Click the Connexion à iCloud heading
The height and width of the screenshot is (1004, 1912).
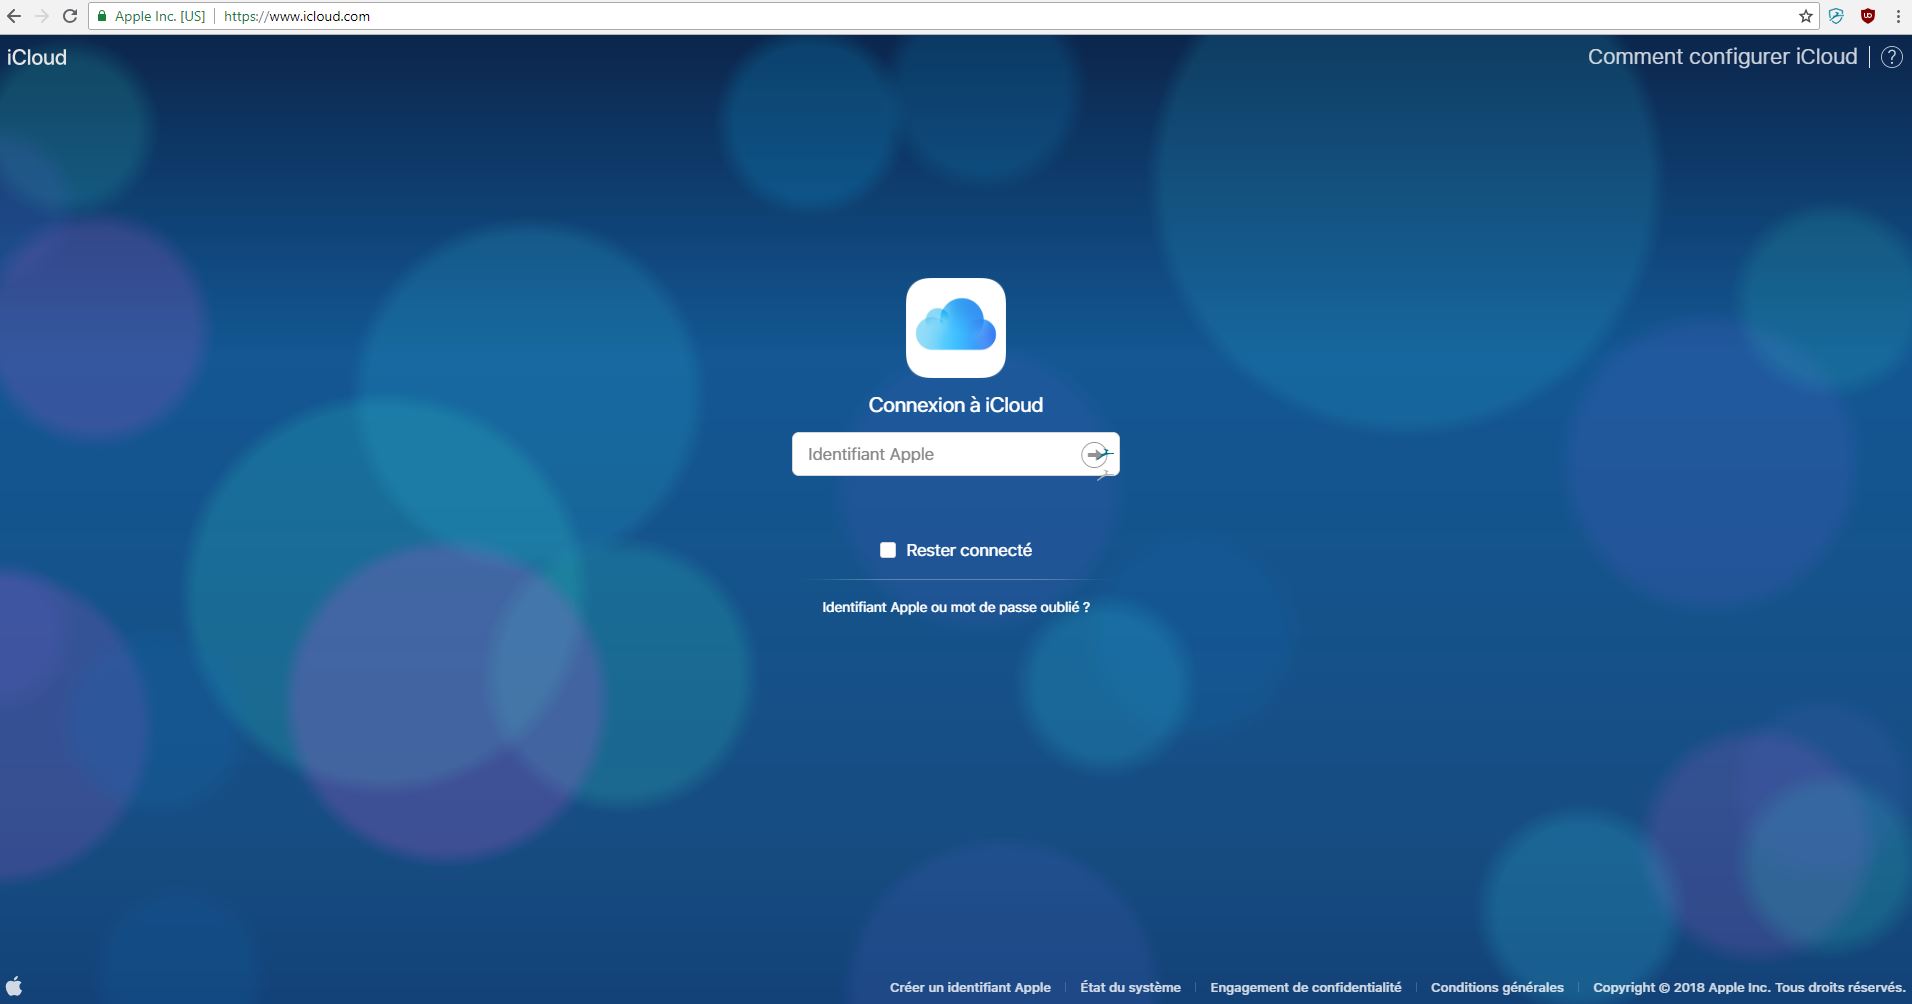956,405
